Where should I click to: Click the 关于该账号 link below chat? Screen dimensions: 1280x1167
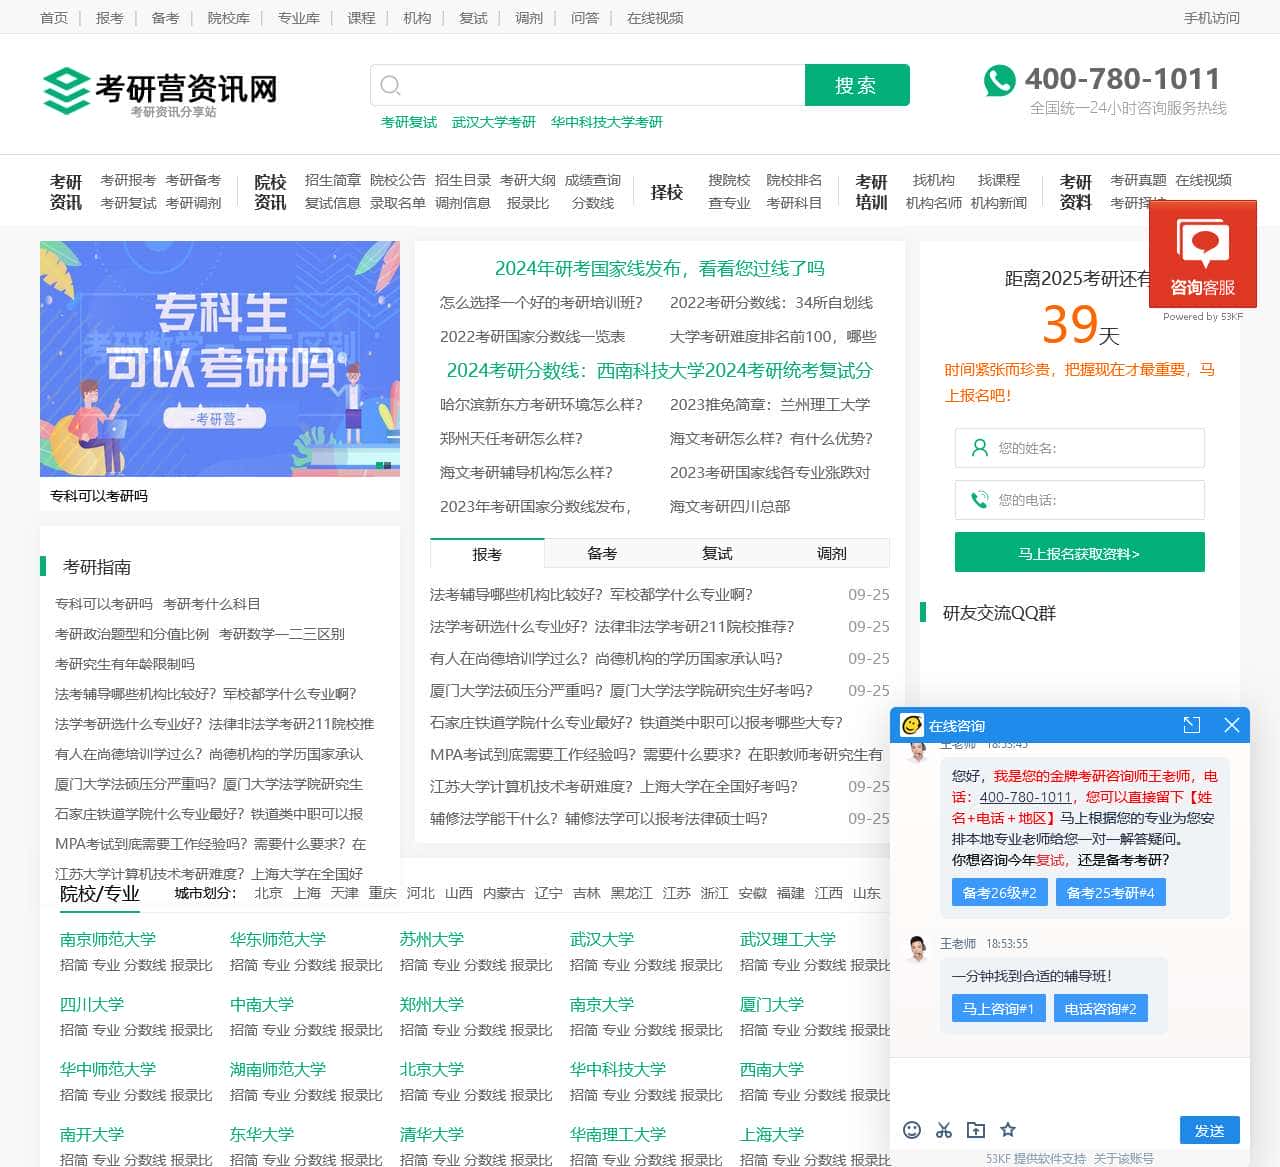(x=1124, y=1158)
